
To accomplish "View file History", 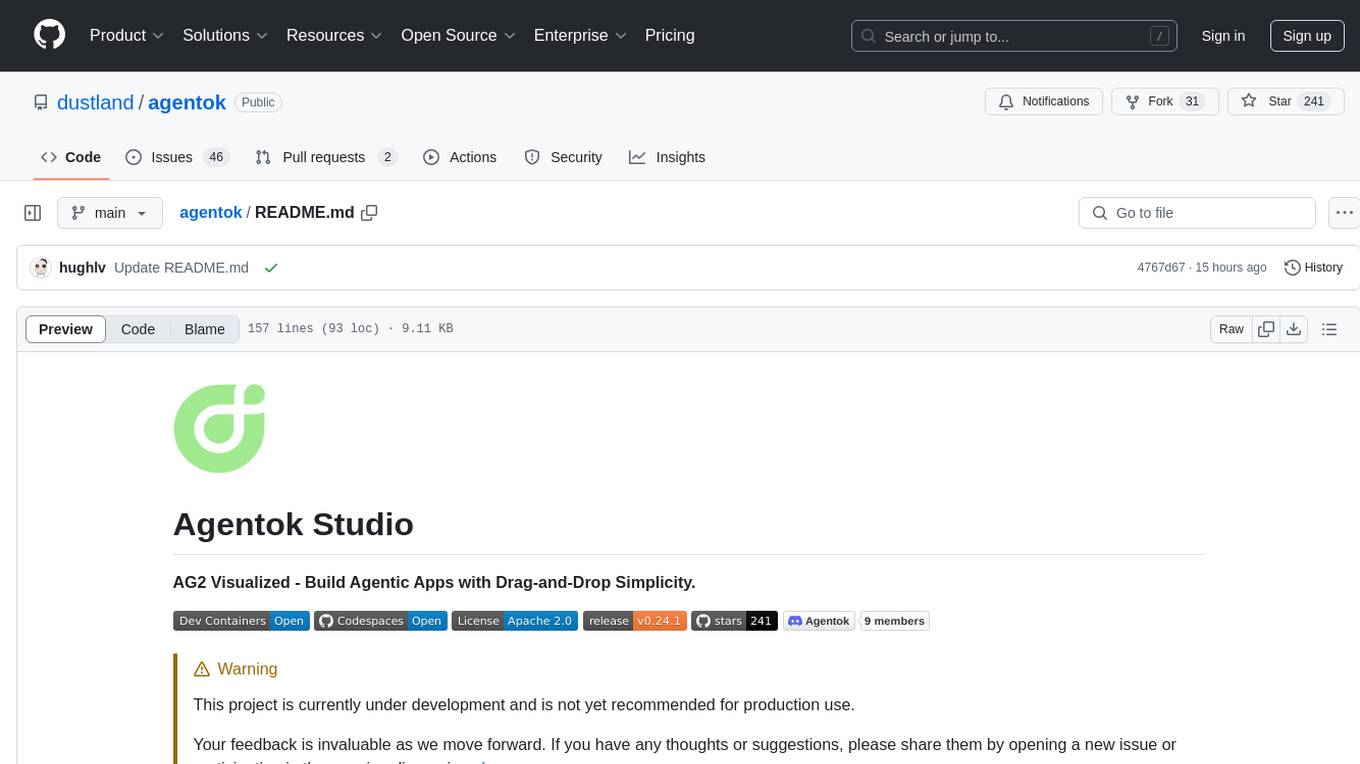I will coord(1313,267).
